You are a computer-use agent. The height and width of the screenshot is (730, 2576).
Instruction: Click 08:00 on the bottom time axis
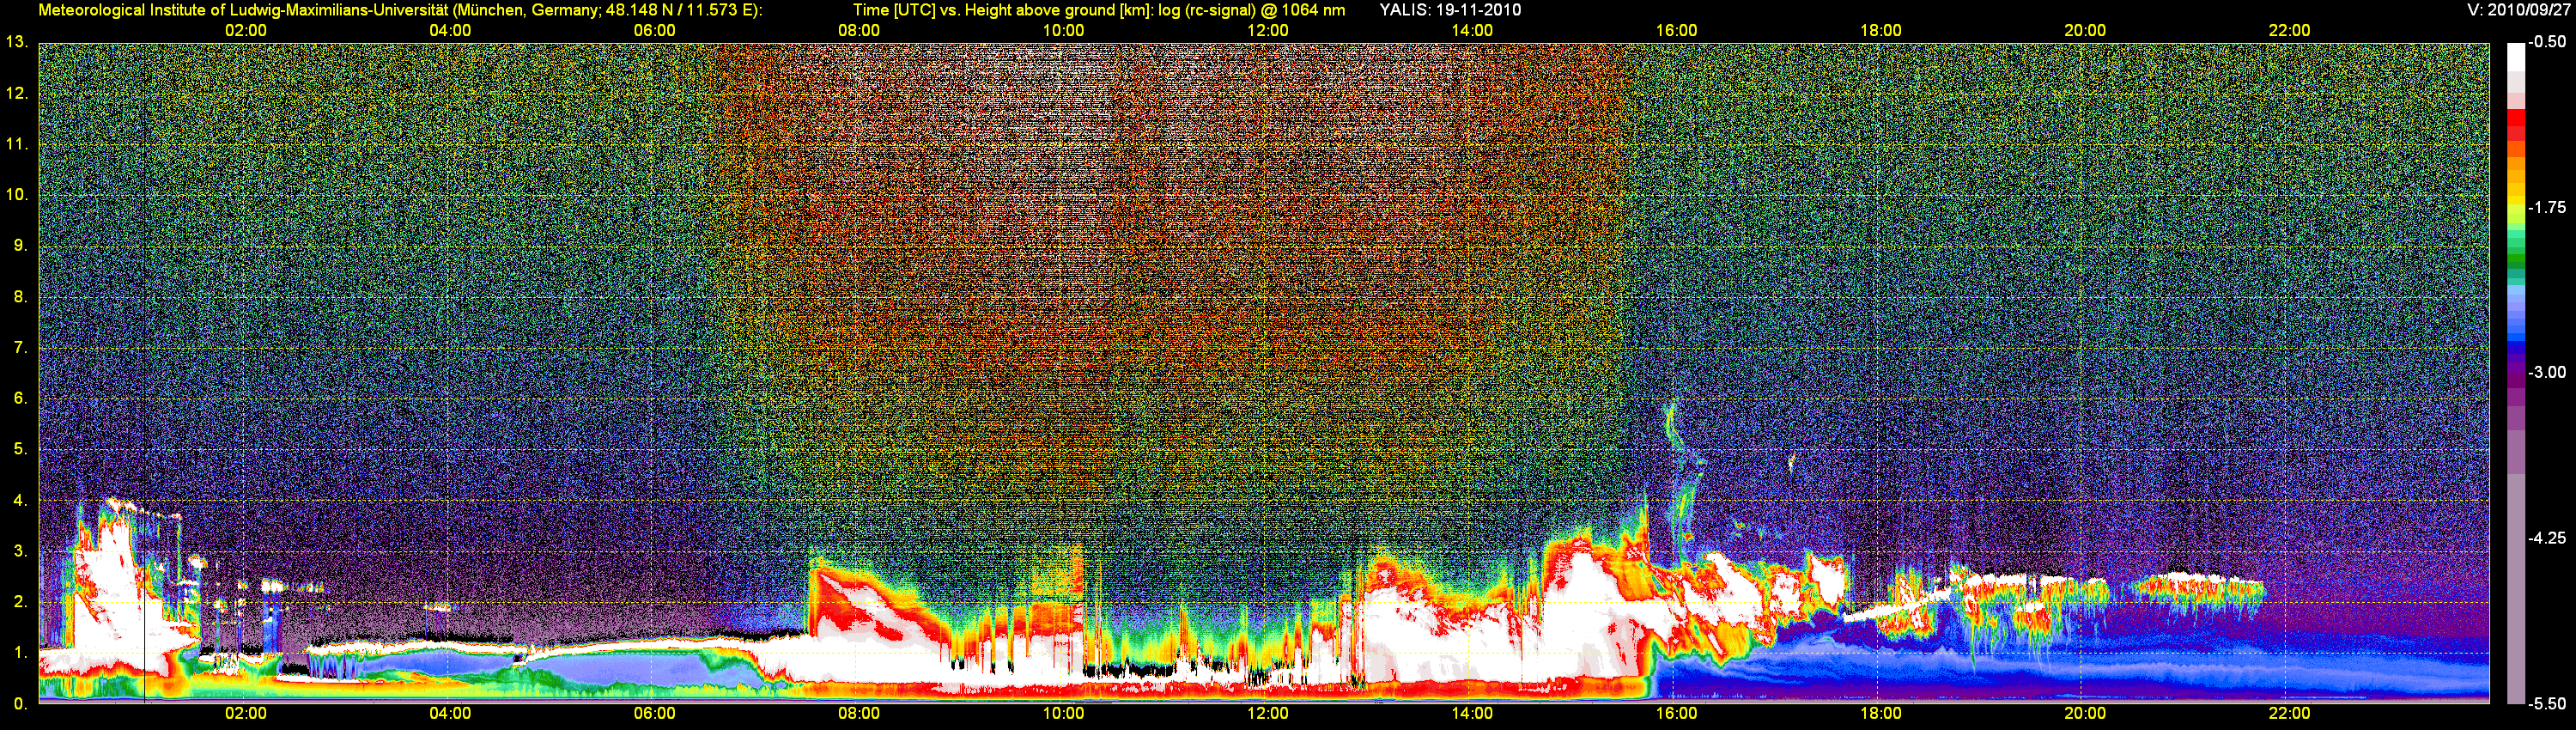859,713
